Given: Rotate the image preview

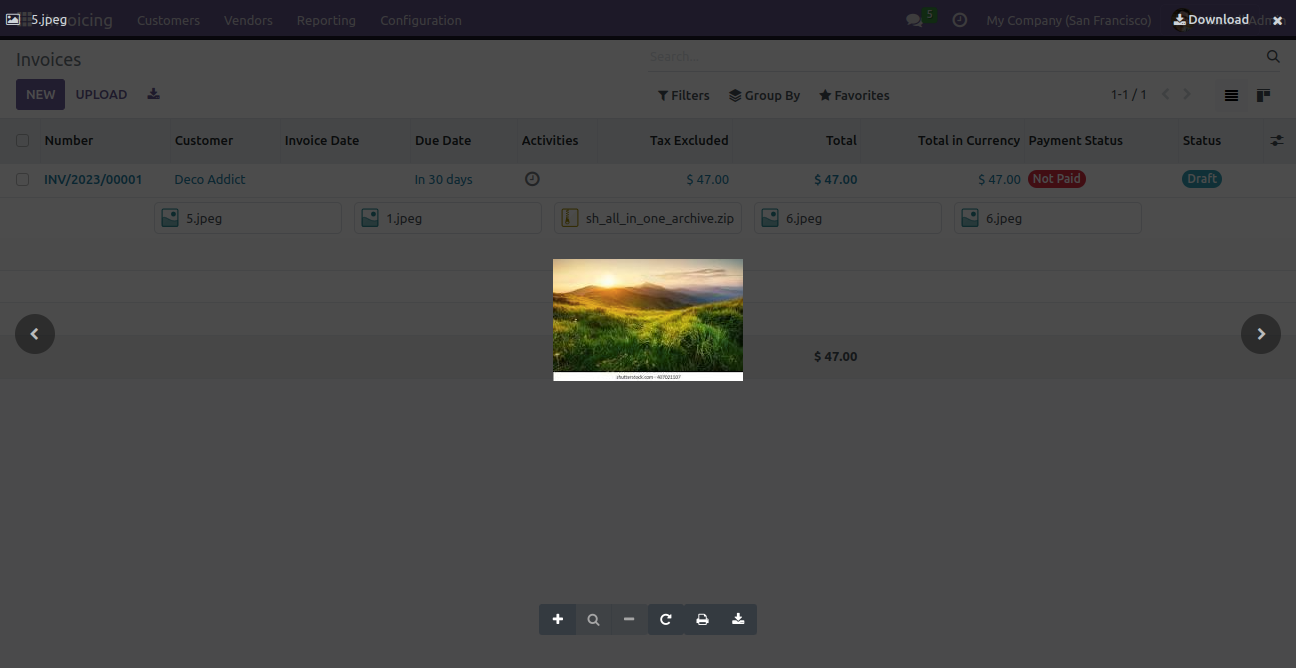Looking at the screenshot, I should 665,619.
